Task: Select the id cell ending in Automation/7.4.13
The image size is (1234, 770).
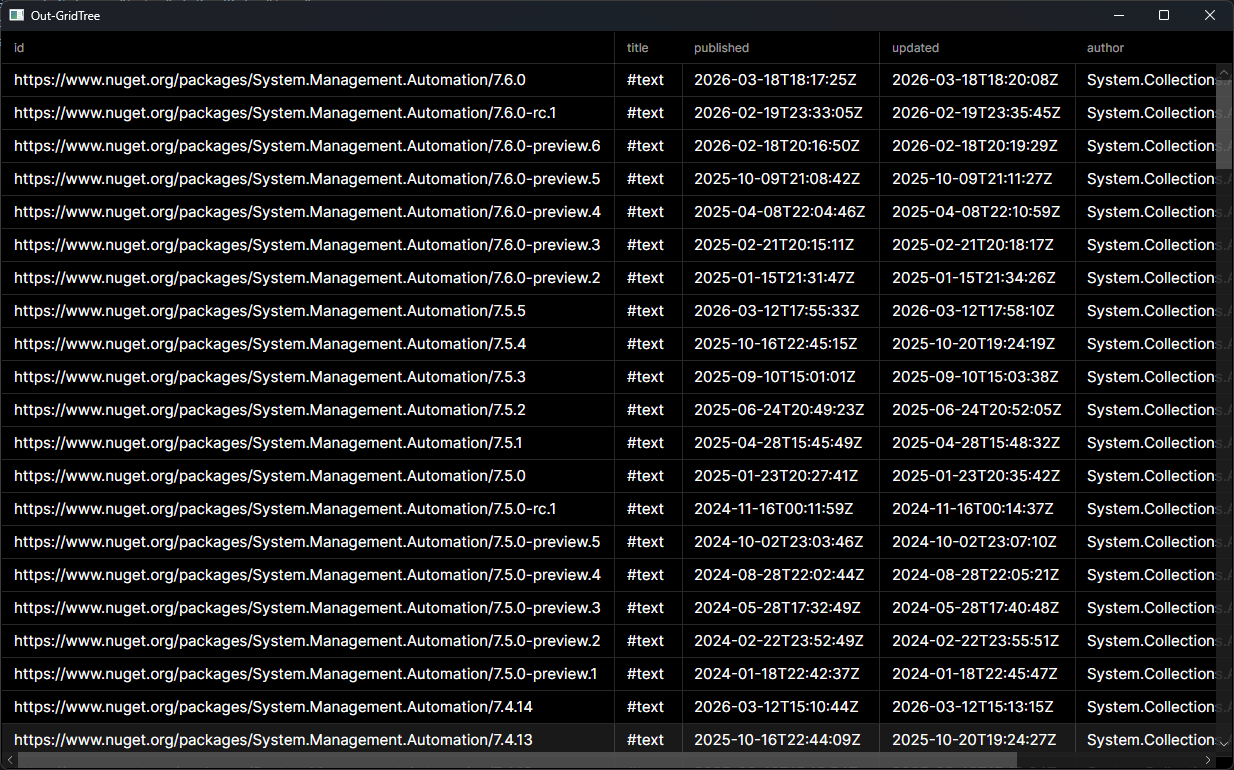Action: (x=307, y=738)
